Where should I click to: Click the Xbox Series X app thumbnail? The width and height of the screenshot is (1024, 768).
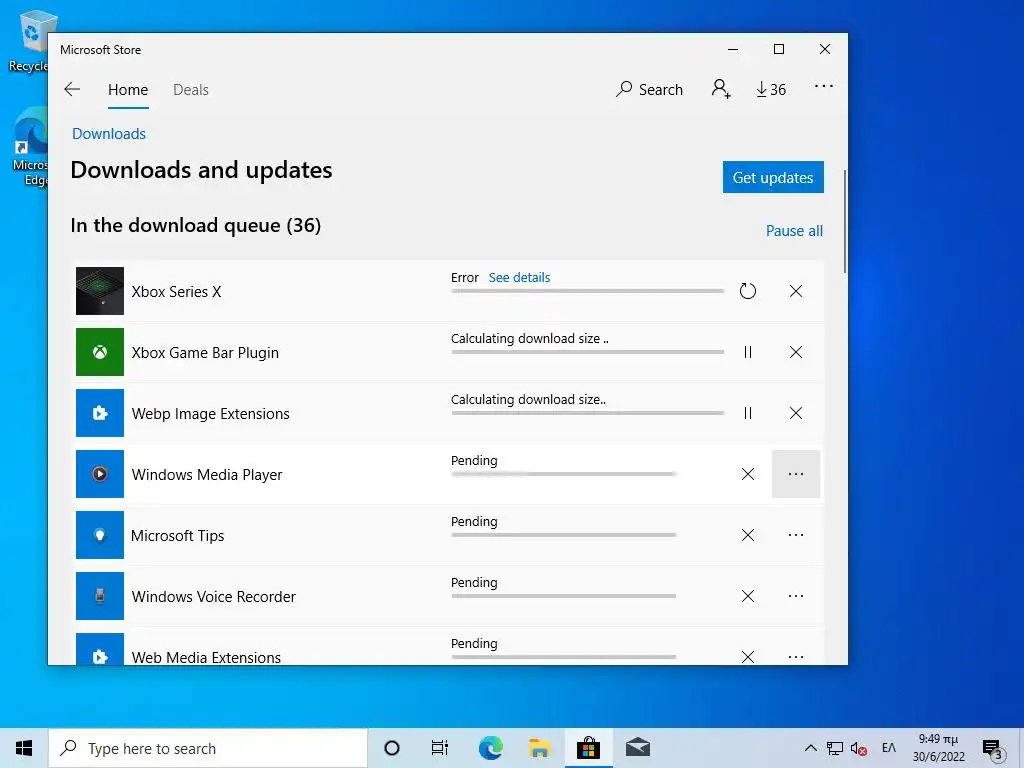pos(100,291)
